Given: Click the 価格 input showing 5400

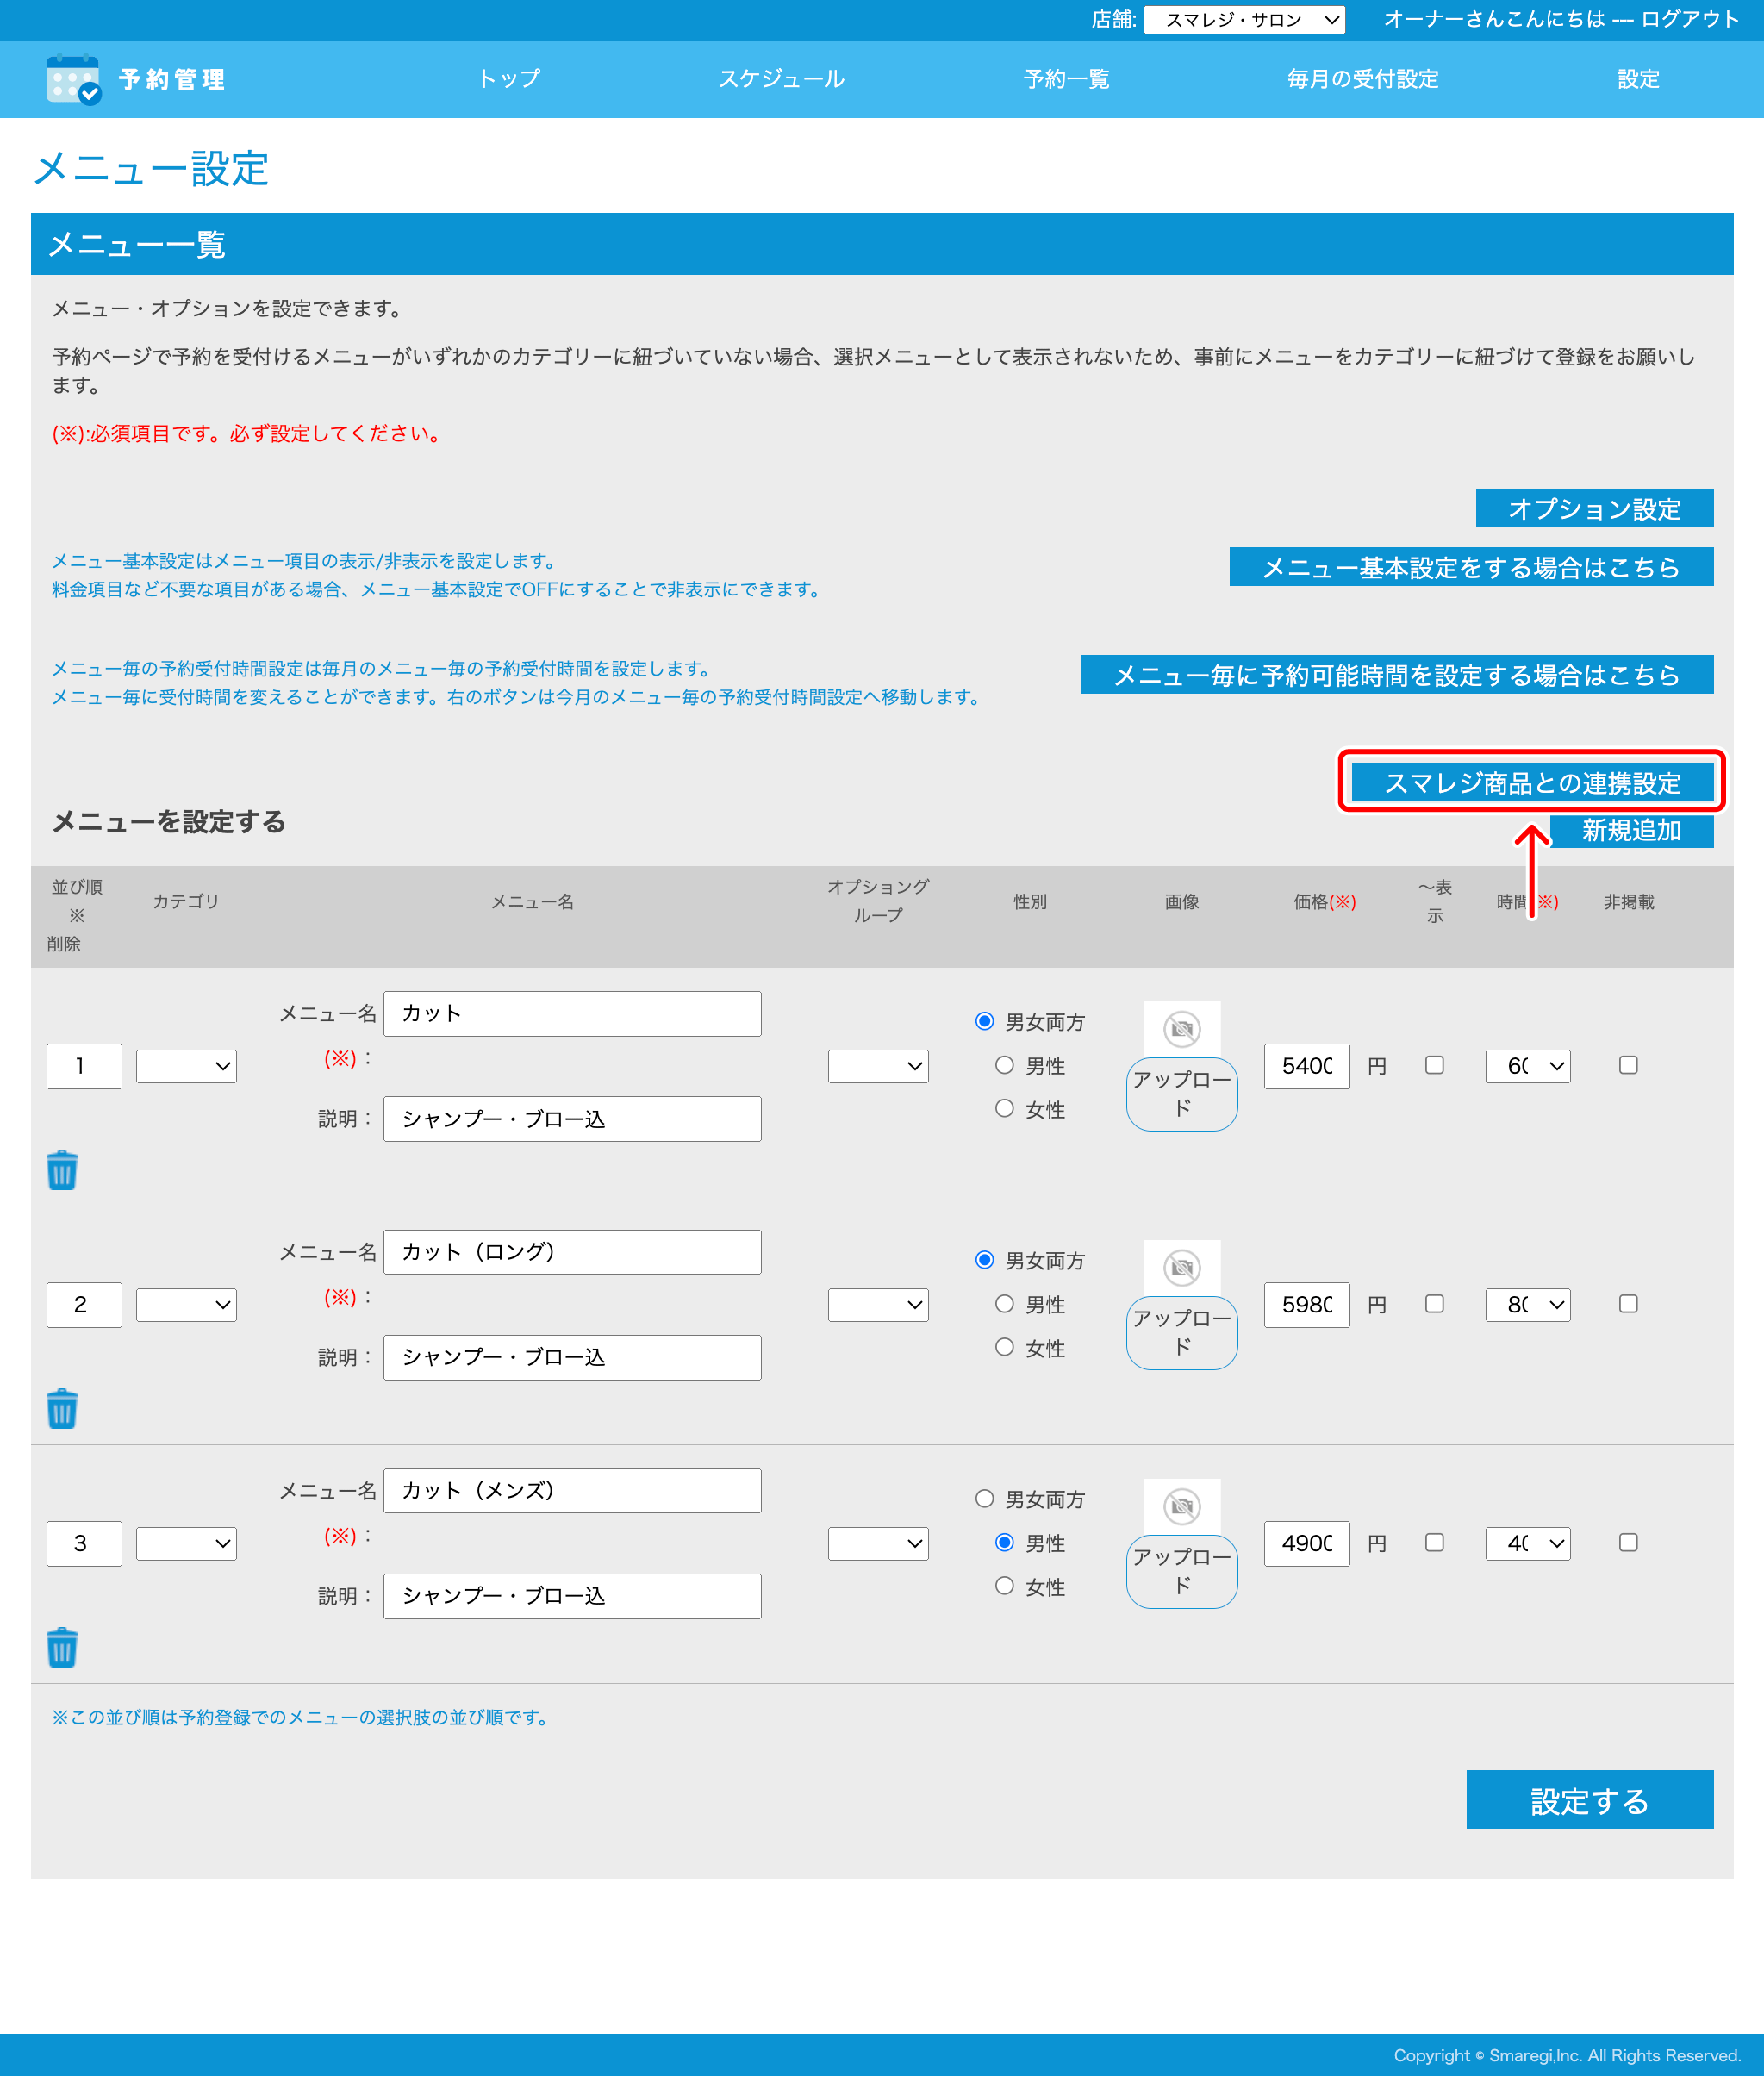Looking at the screenshot, I should tap(1306, 1065).
